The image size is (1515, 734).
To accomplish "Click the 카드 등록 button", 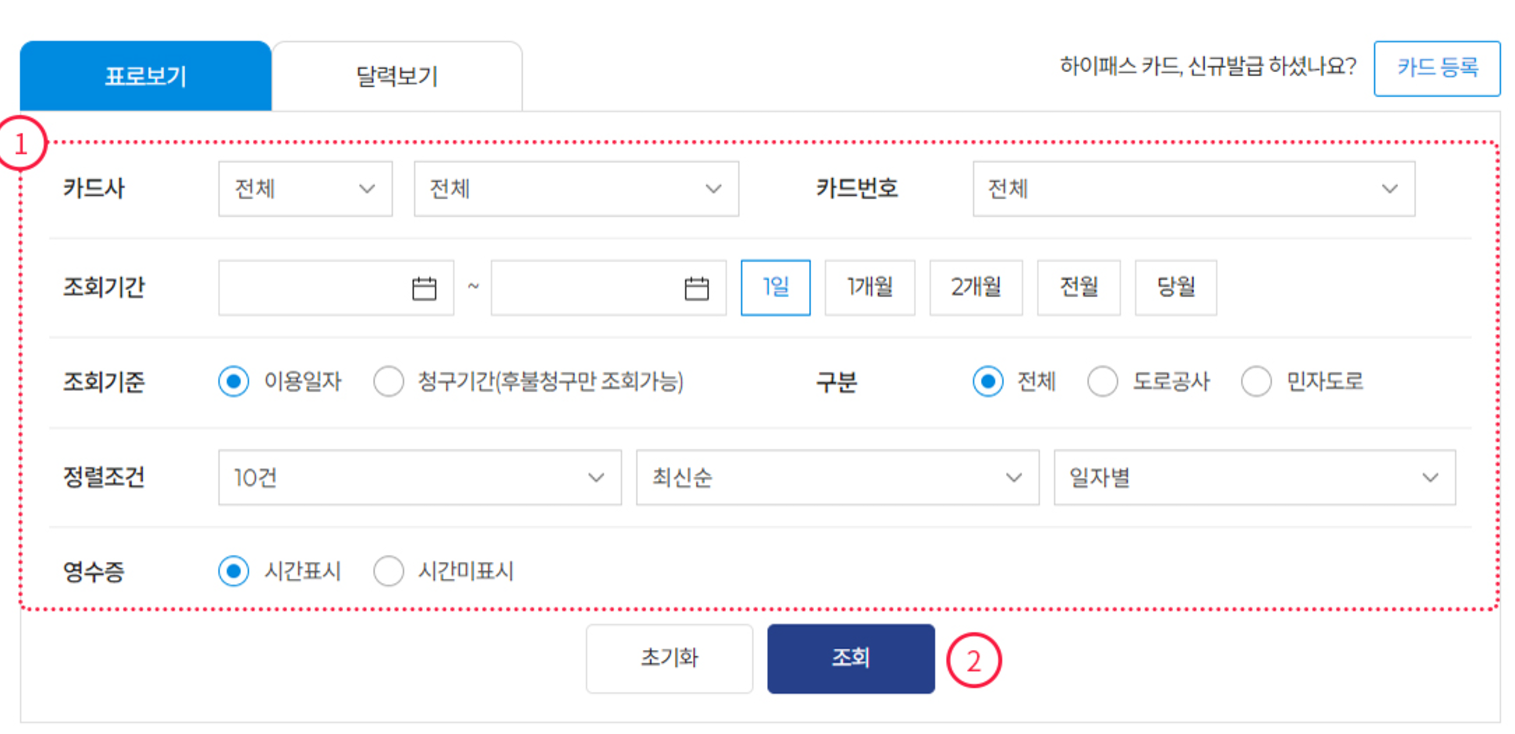I will pos(1438,68).
